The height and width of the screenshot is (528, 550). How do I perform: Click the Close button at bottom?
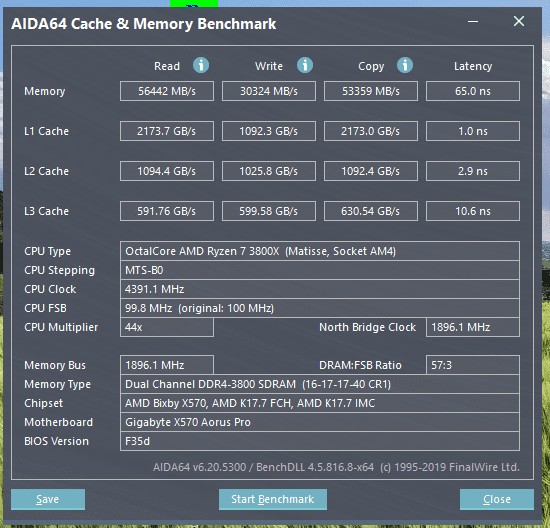pos(497,499)
